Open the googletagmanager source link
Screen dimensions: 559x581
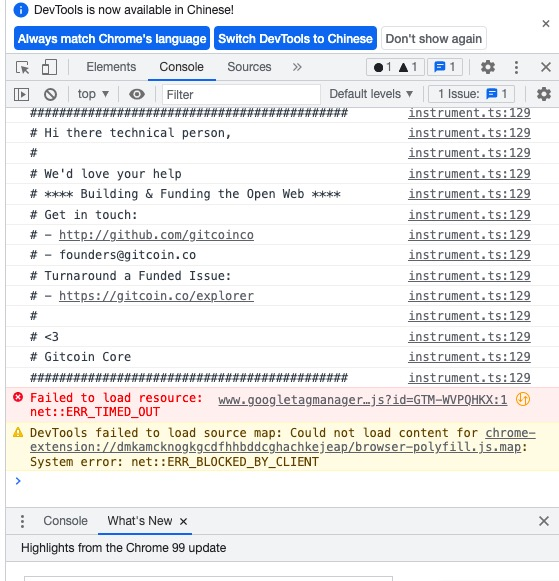(362, 400)
